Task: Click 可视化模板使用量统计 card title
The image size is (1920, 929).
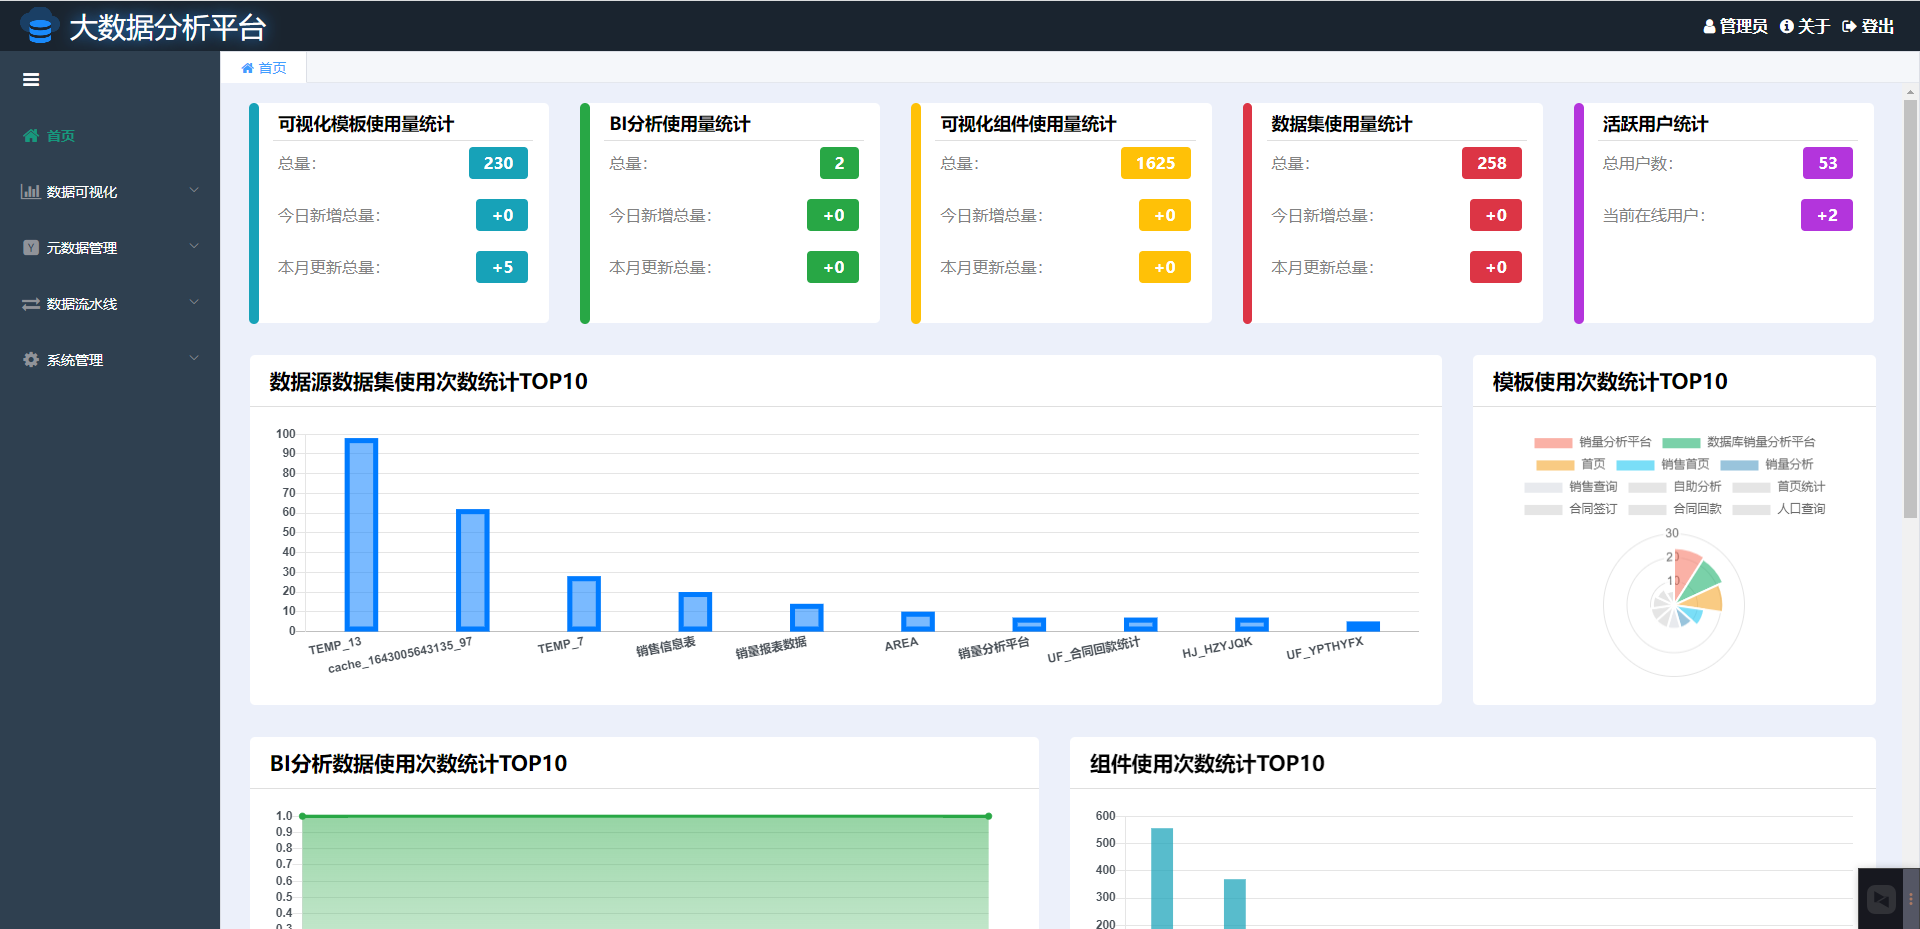Action: pos(366,124)
